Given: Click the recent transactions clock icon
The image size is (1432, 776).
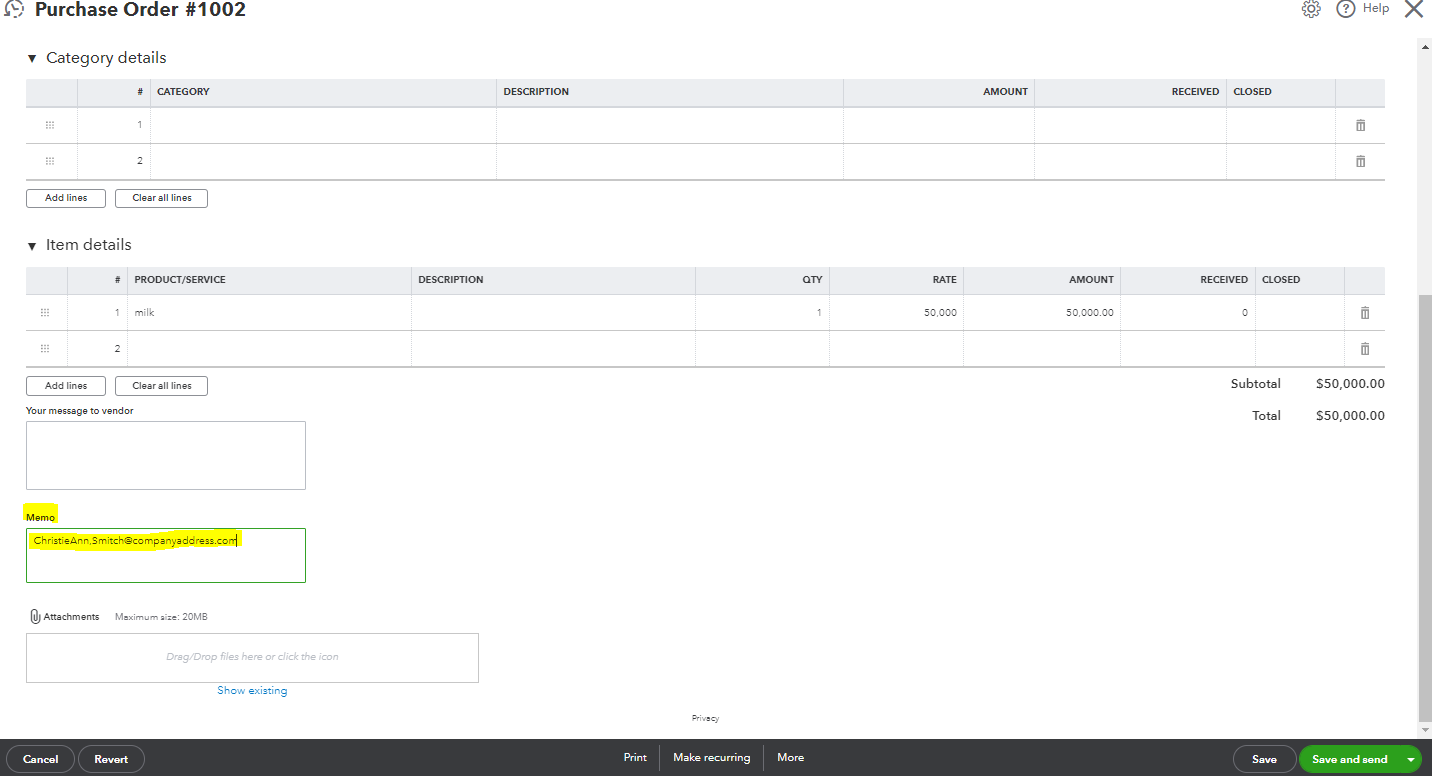Looking at the screenshot, I should tap(14, 9).
